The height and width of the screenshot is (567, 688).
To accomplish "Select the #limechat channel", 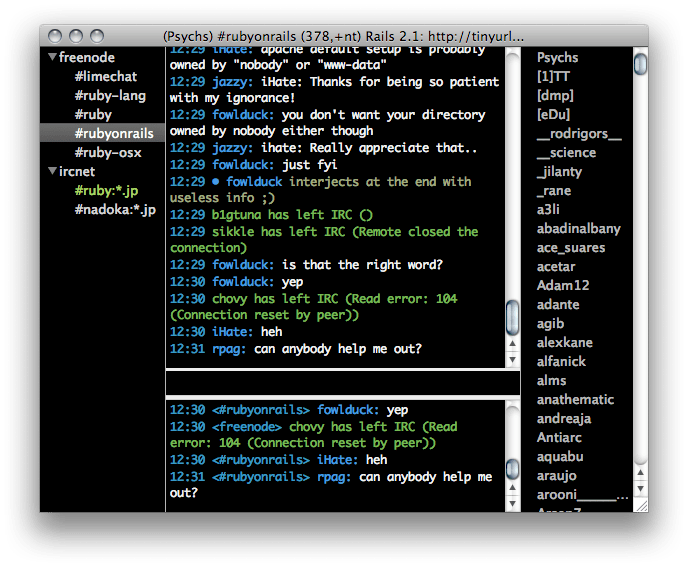I will (x=106, y=76).
